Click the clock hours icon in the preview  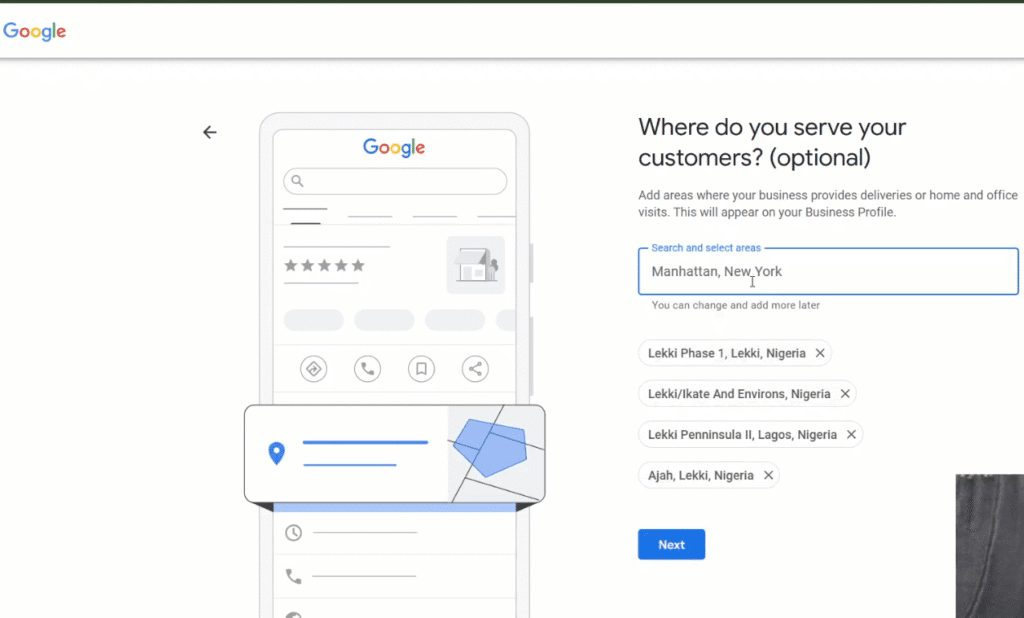pos(292,533)
